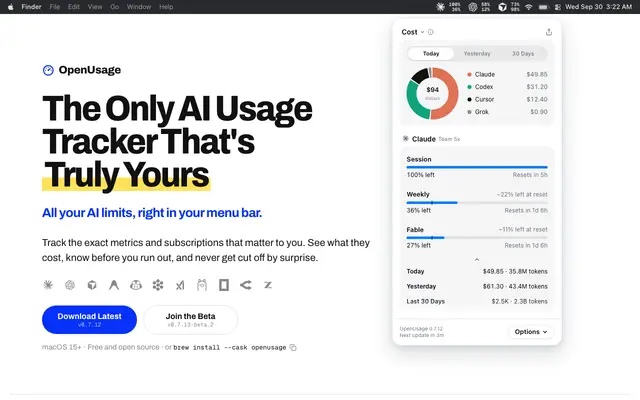Copy the brew install command
640x400 pixels.
[x=293, y=347]
